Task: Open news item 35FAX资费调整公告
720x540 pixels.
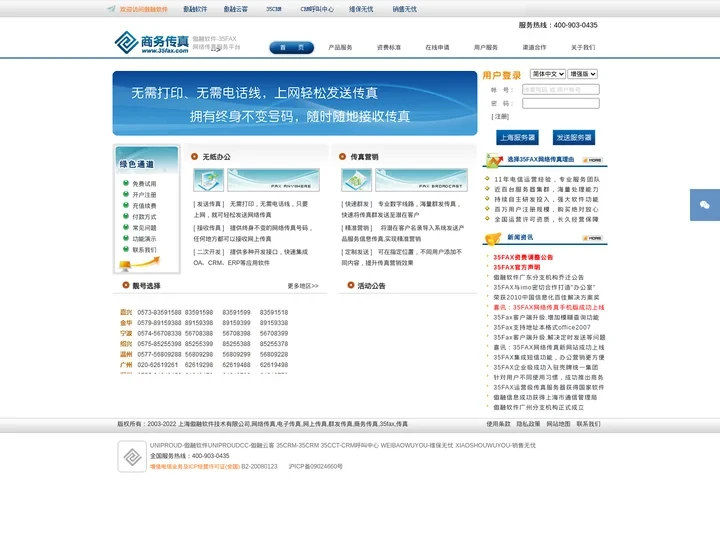Action: coord(523,257)
